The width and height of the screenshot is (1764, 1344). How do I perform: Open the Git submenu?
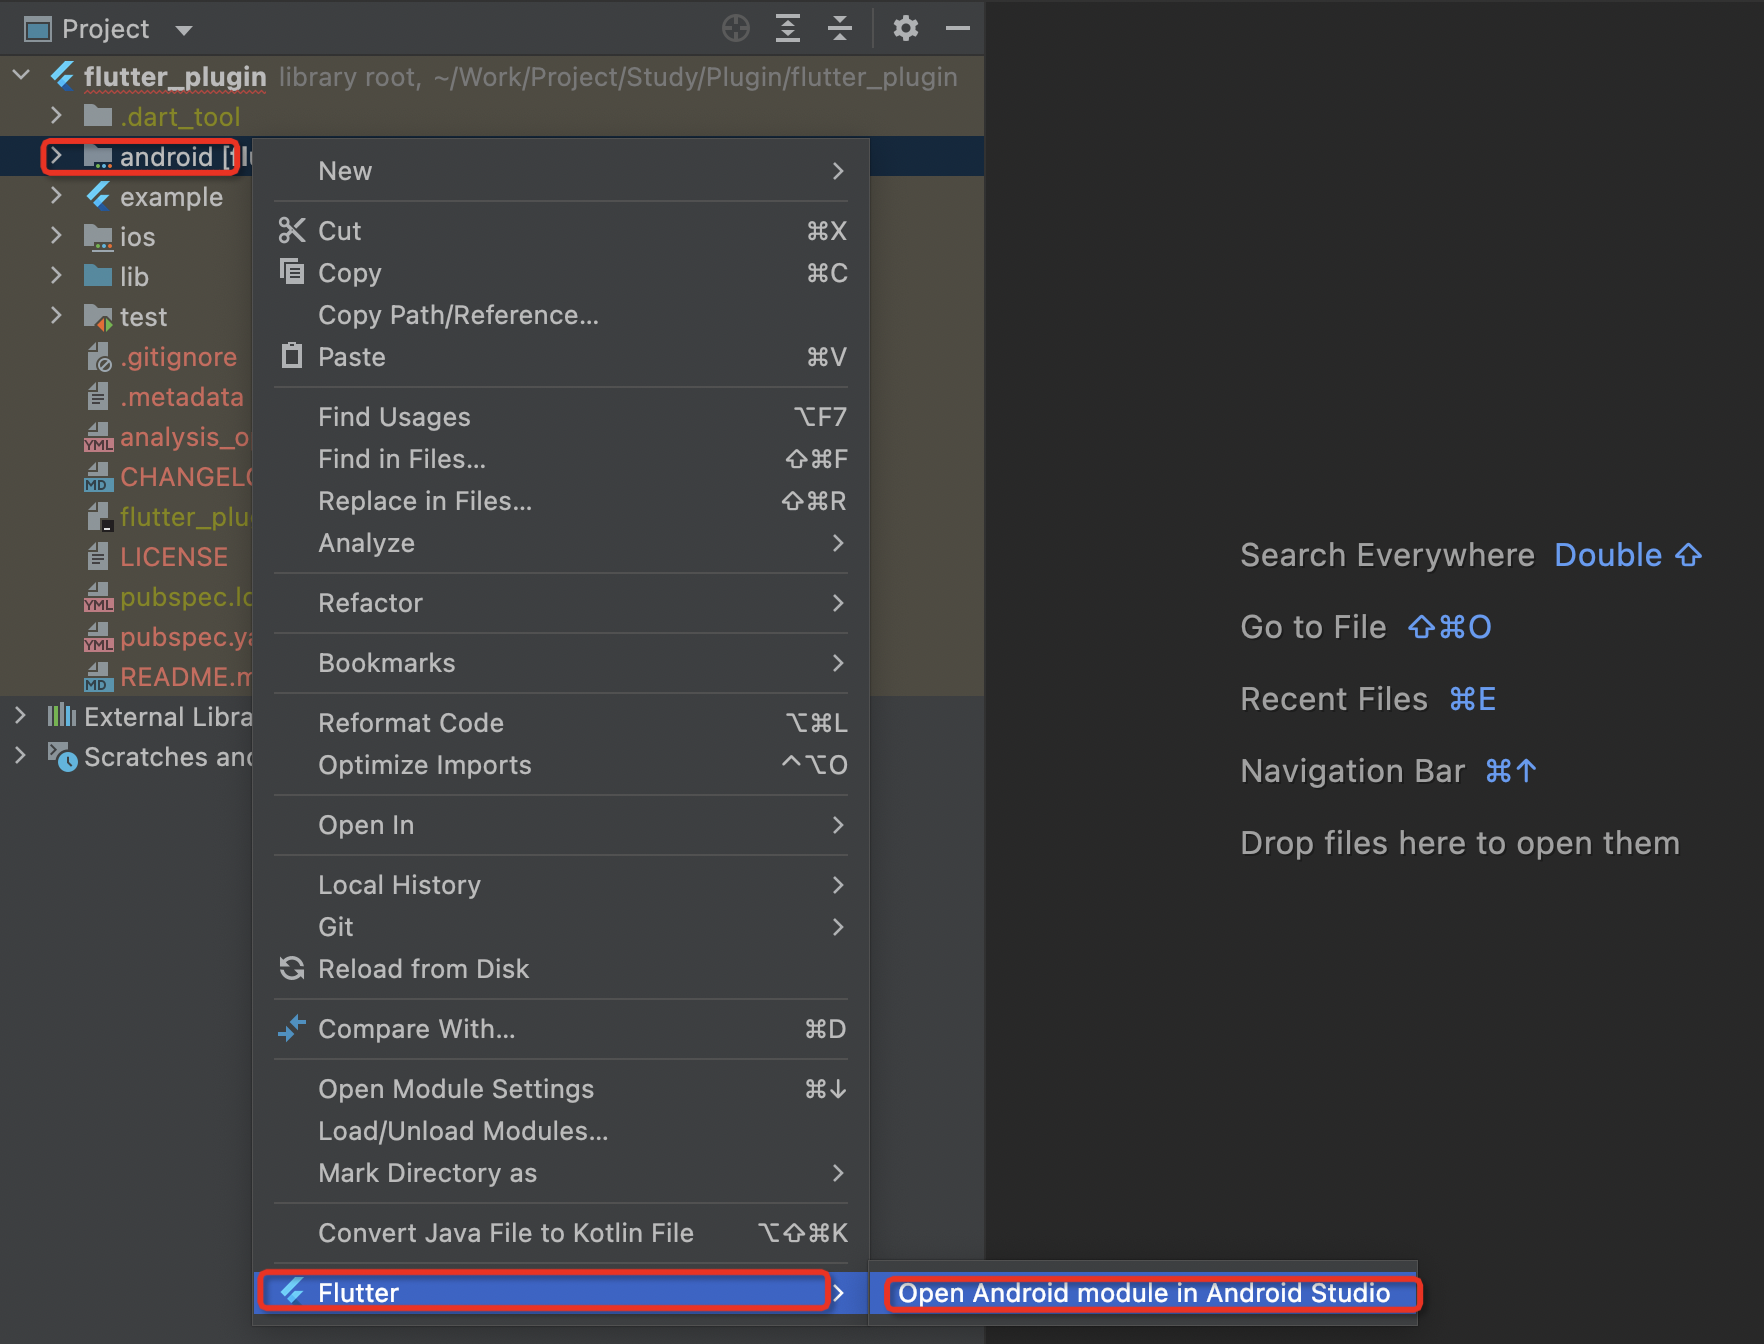click(561, 927)
